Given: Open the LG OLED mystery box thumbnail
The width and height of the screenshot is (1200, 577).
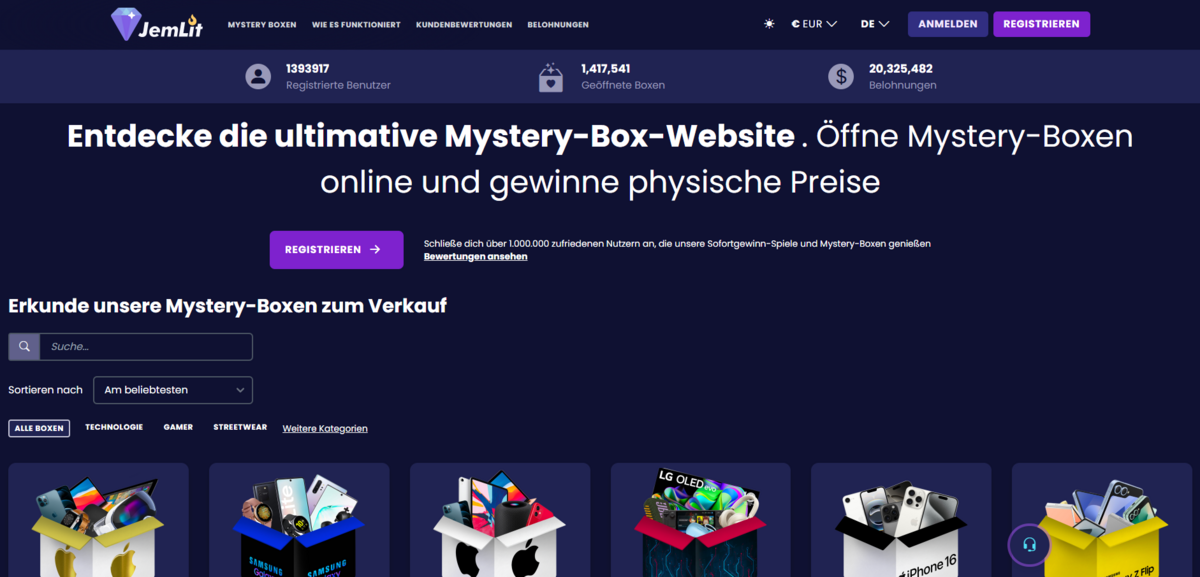Looking at the screenshot, I should (x=700, y=520).
